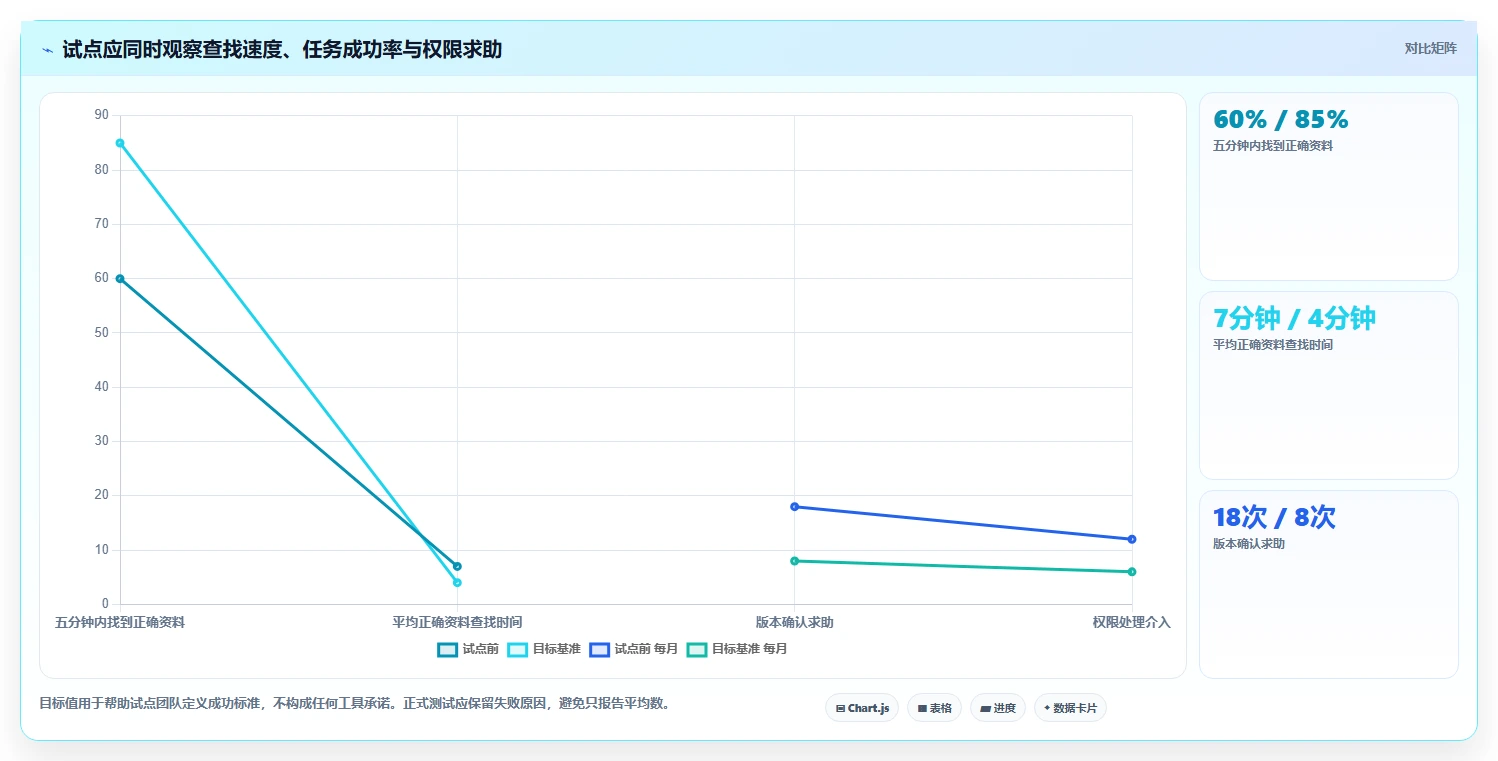
Task: Toggle the 目标基准 每月 legend item
Action: (737, 649)
